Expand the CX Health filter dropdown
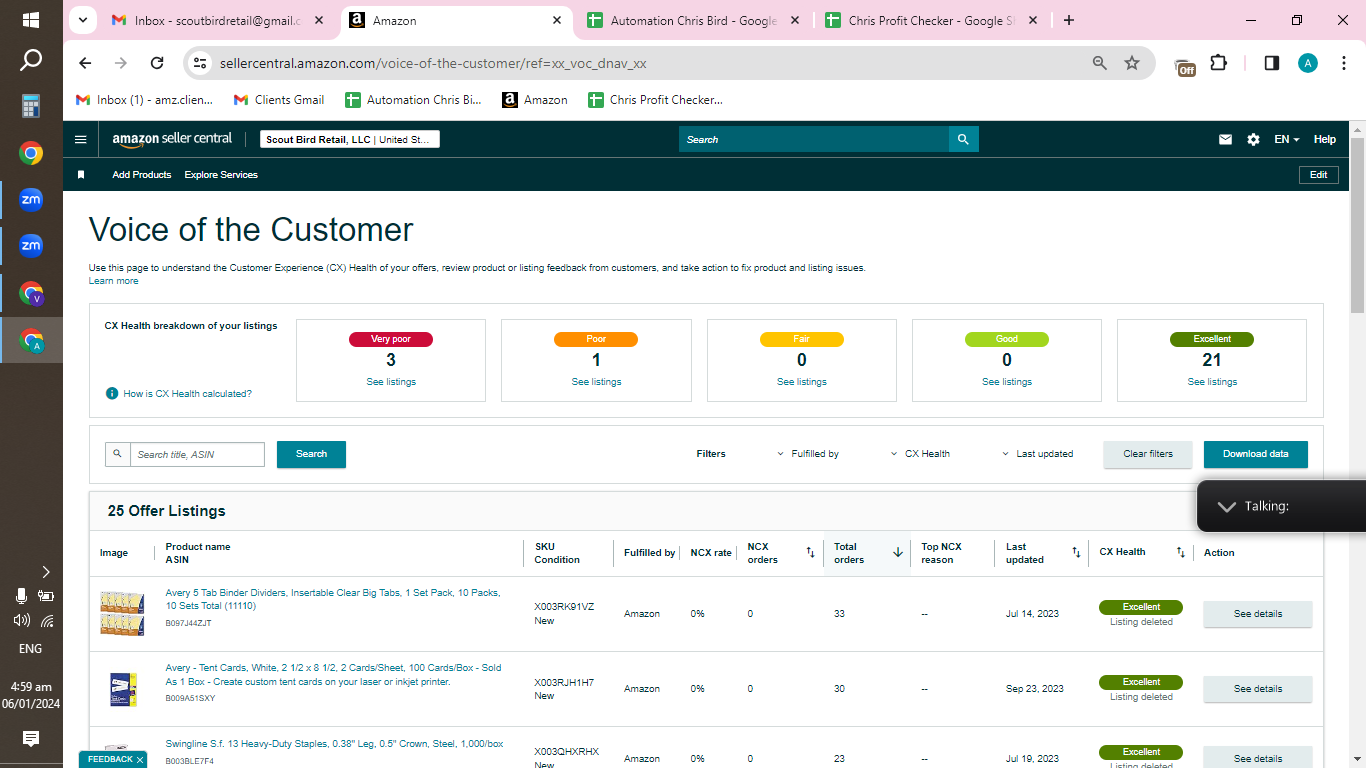The height and width of the screenshot is (768, 1366). pyautogui.click(x=920, y=454)
